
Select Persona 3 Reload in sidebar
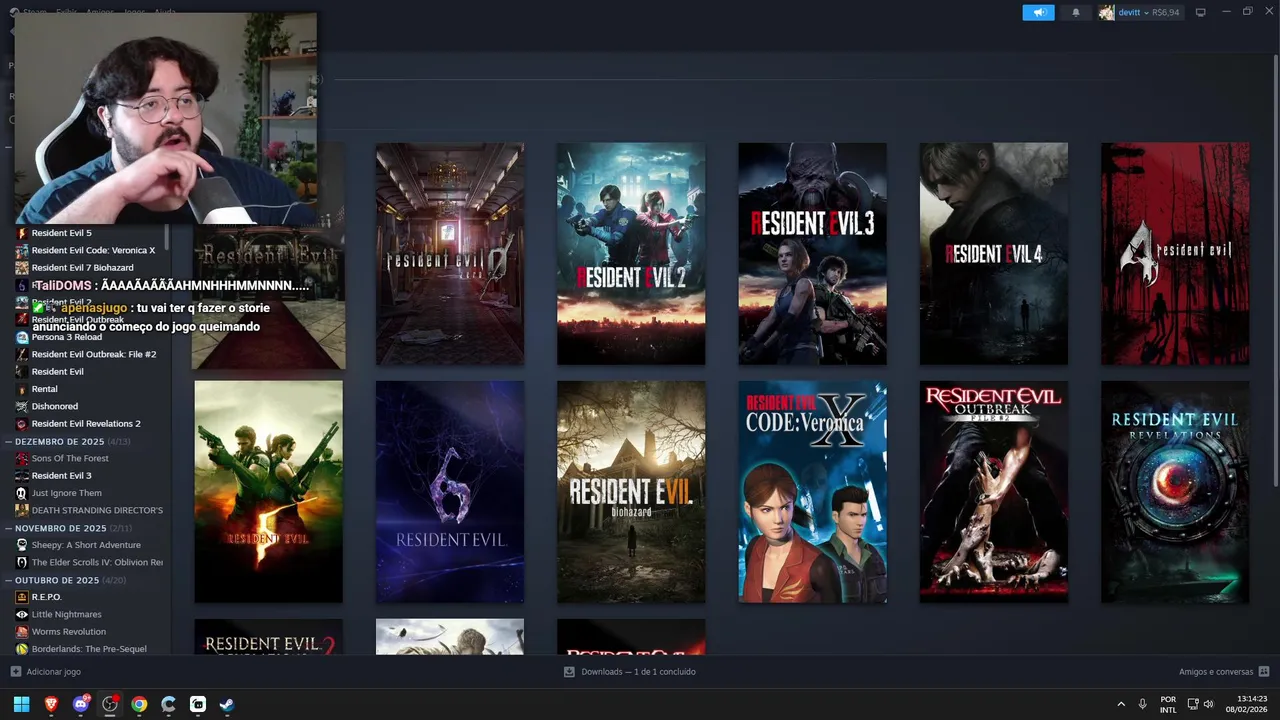(66, 337)
